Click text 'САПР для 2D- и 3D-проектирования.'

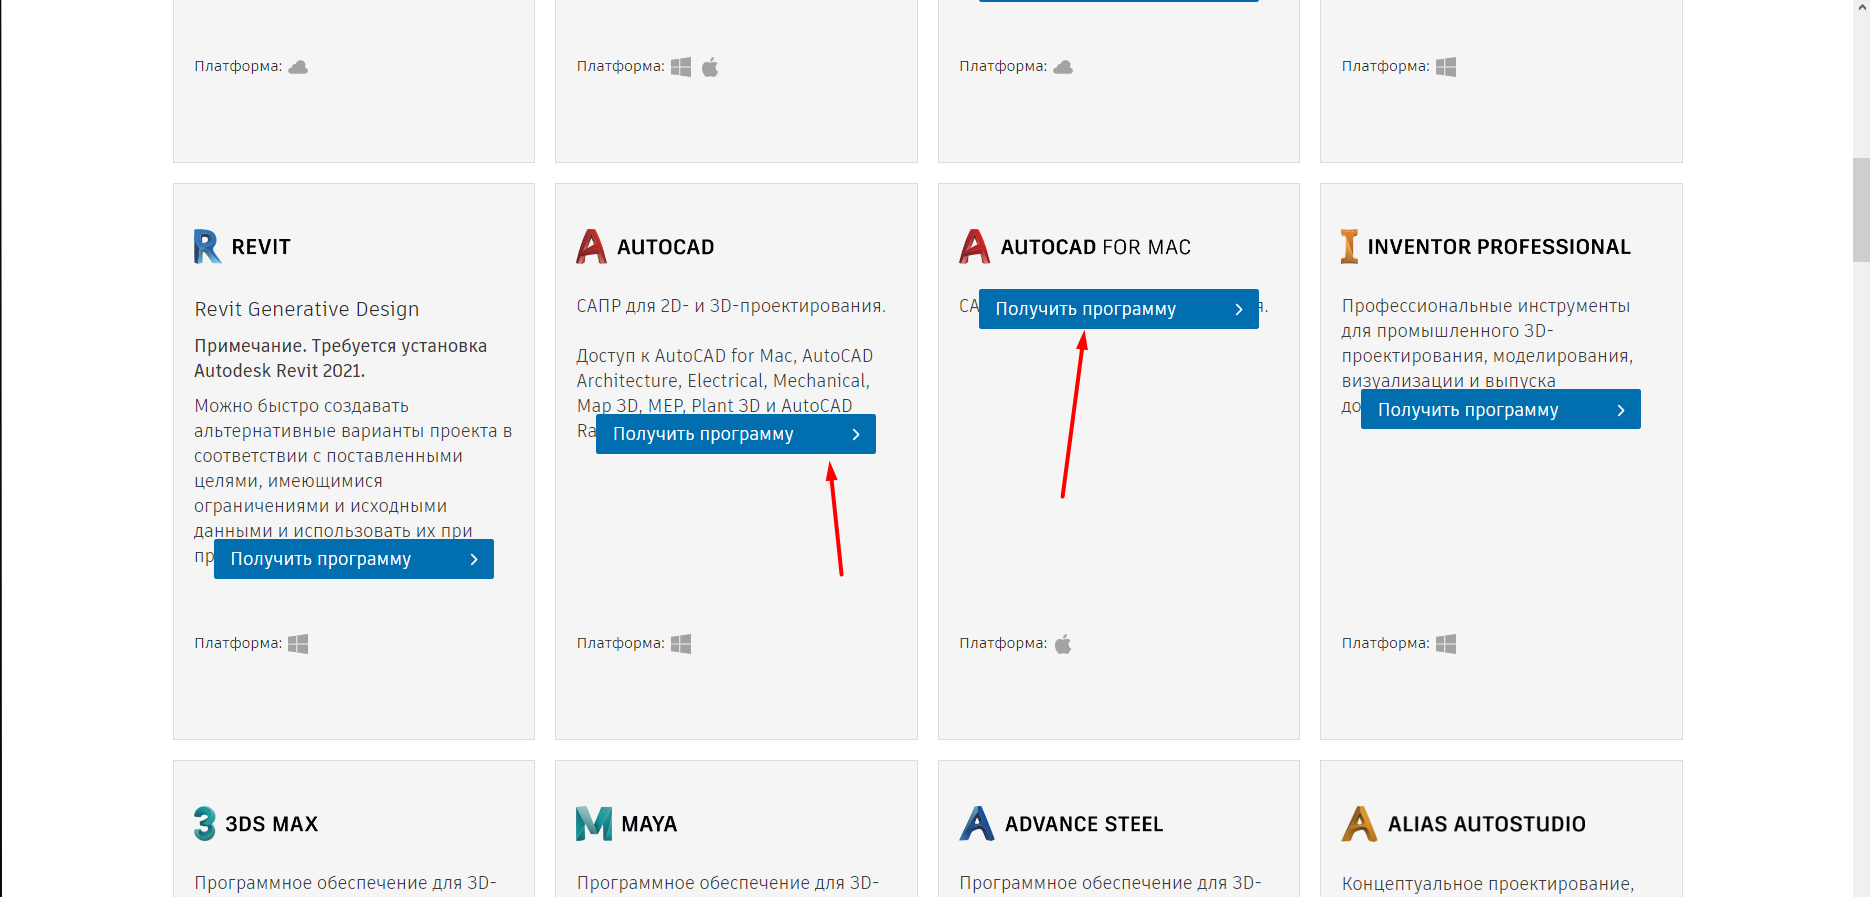tap(731, 306)
